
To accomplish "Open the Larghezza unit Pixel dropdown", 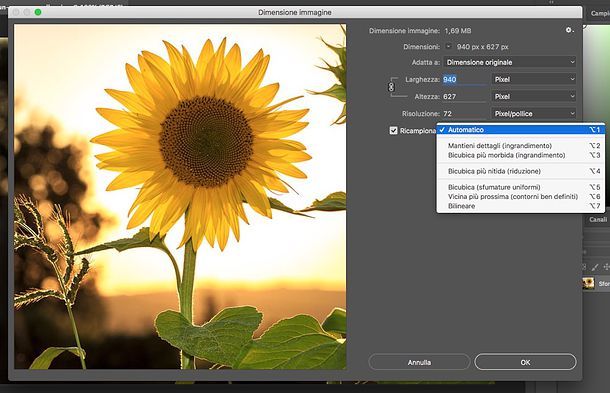I will click(x=533, y=79).
